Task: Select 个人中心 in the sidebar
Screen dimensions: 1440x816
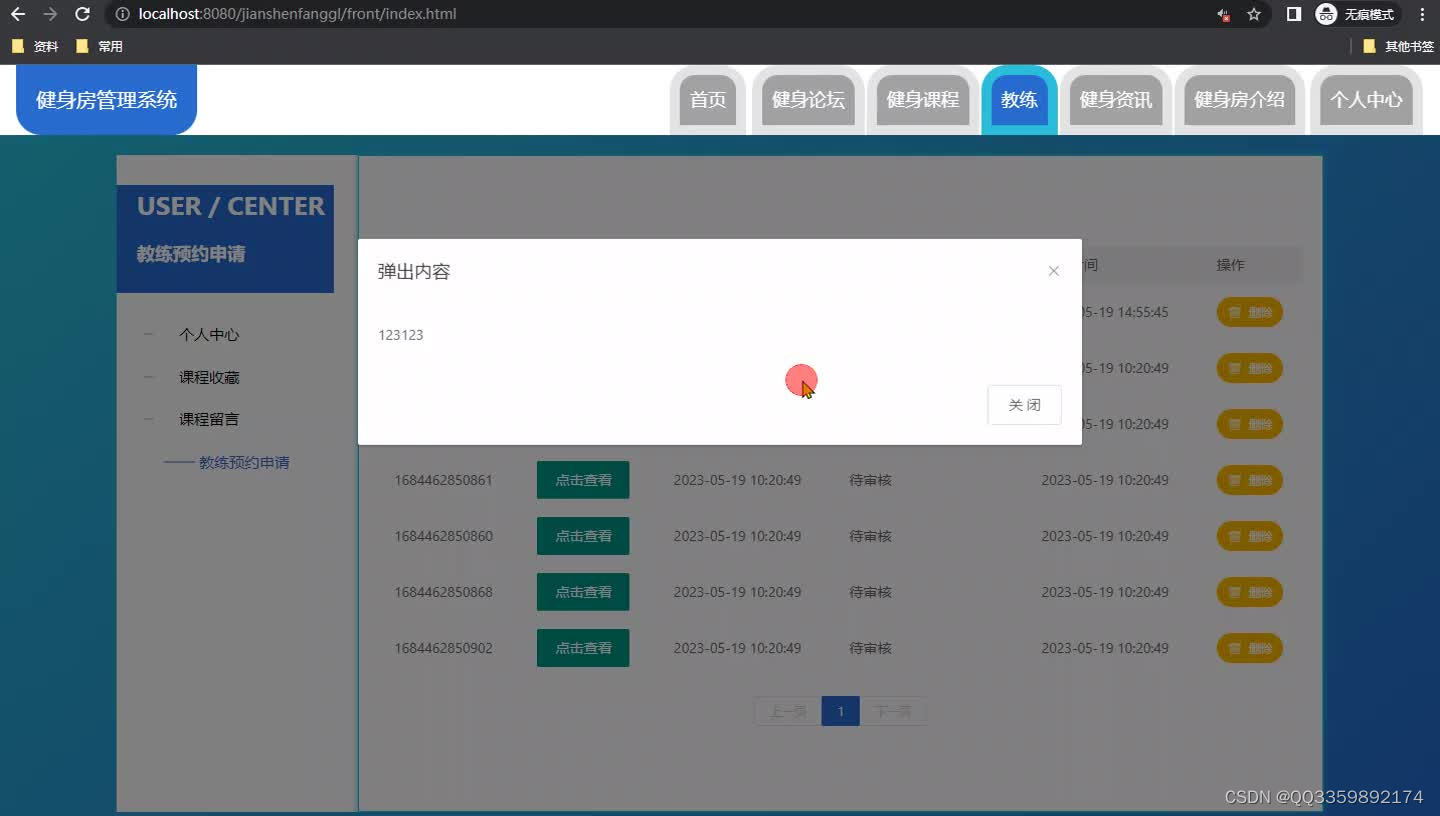Action: pos(209,335)
